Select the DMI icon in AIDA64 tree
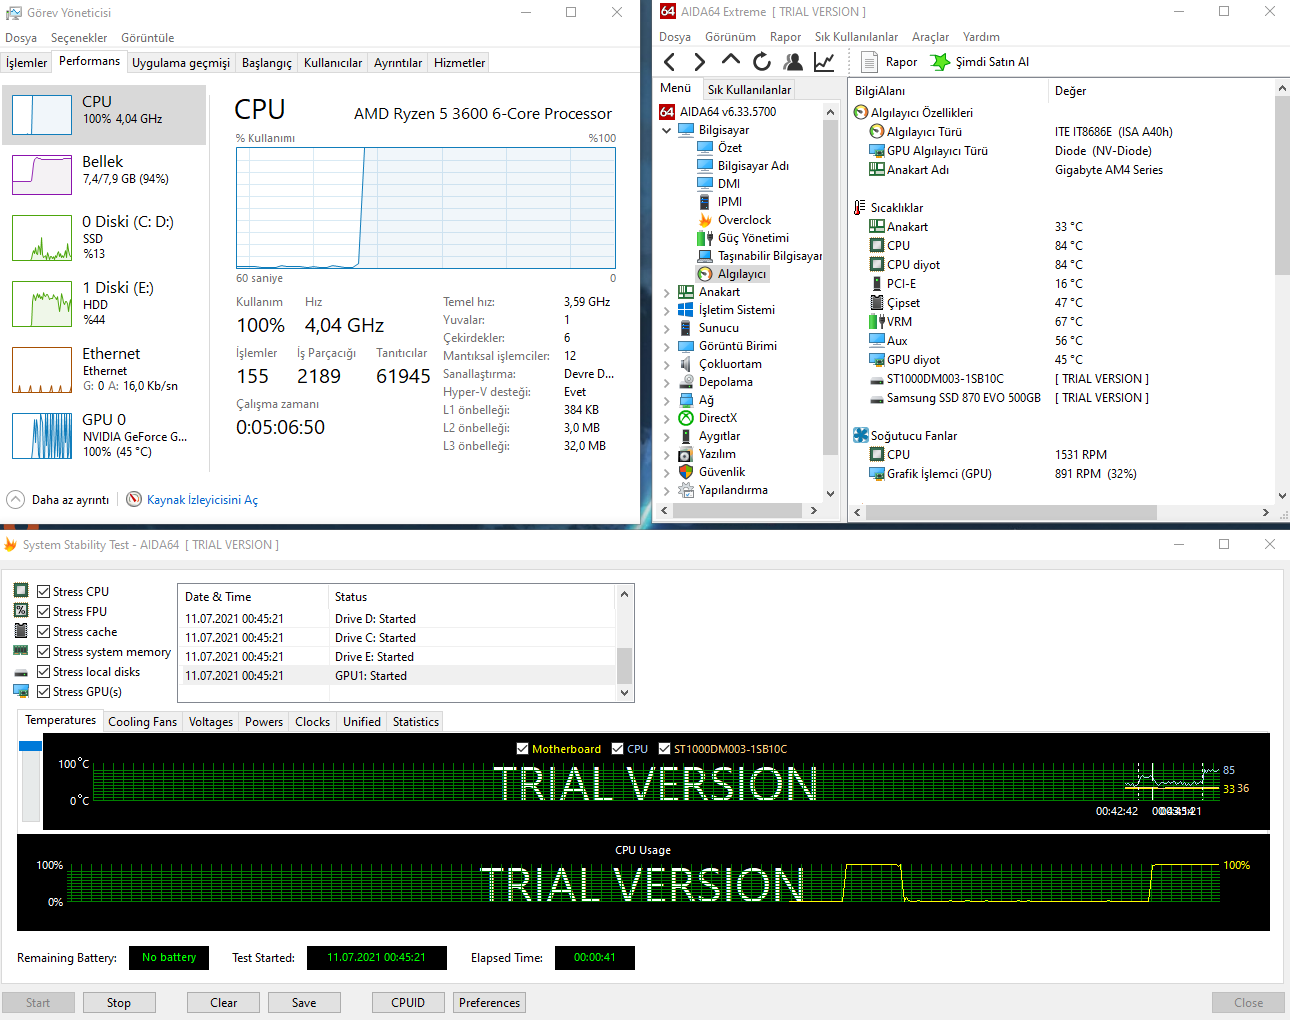The width and height of the screenshot is (1290, 1020). point(705,184)
